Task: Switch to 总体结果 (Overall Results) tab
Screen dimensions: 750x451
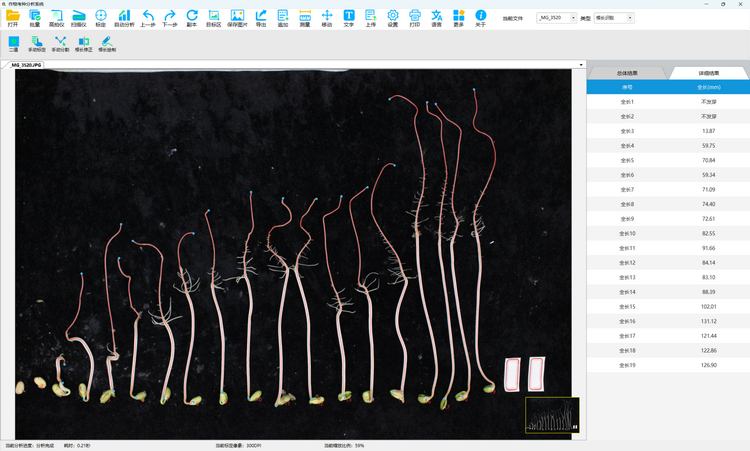Action: (x=627, y=73)
